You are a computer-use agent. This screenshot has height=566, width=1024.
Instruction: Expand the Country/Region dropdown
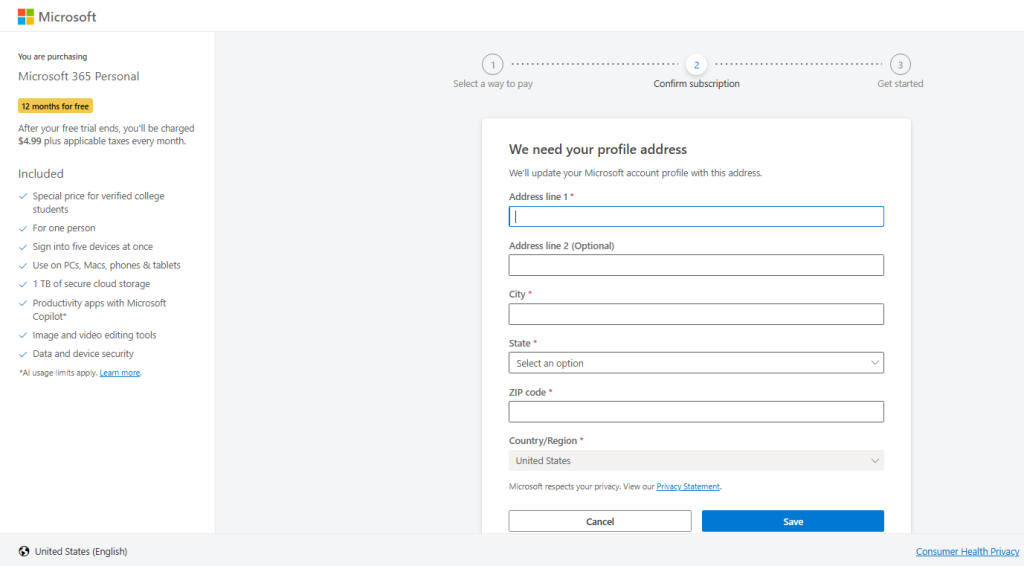click(696, 461)
